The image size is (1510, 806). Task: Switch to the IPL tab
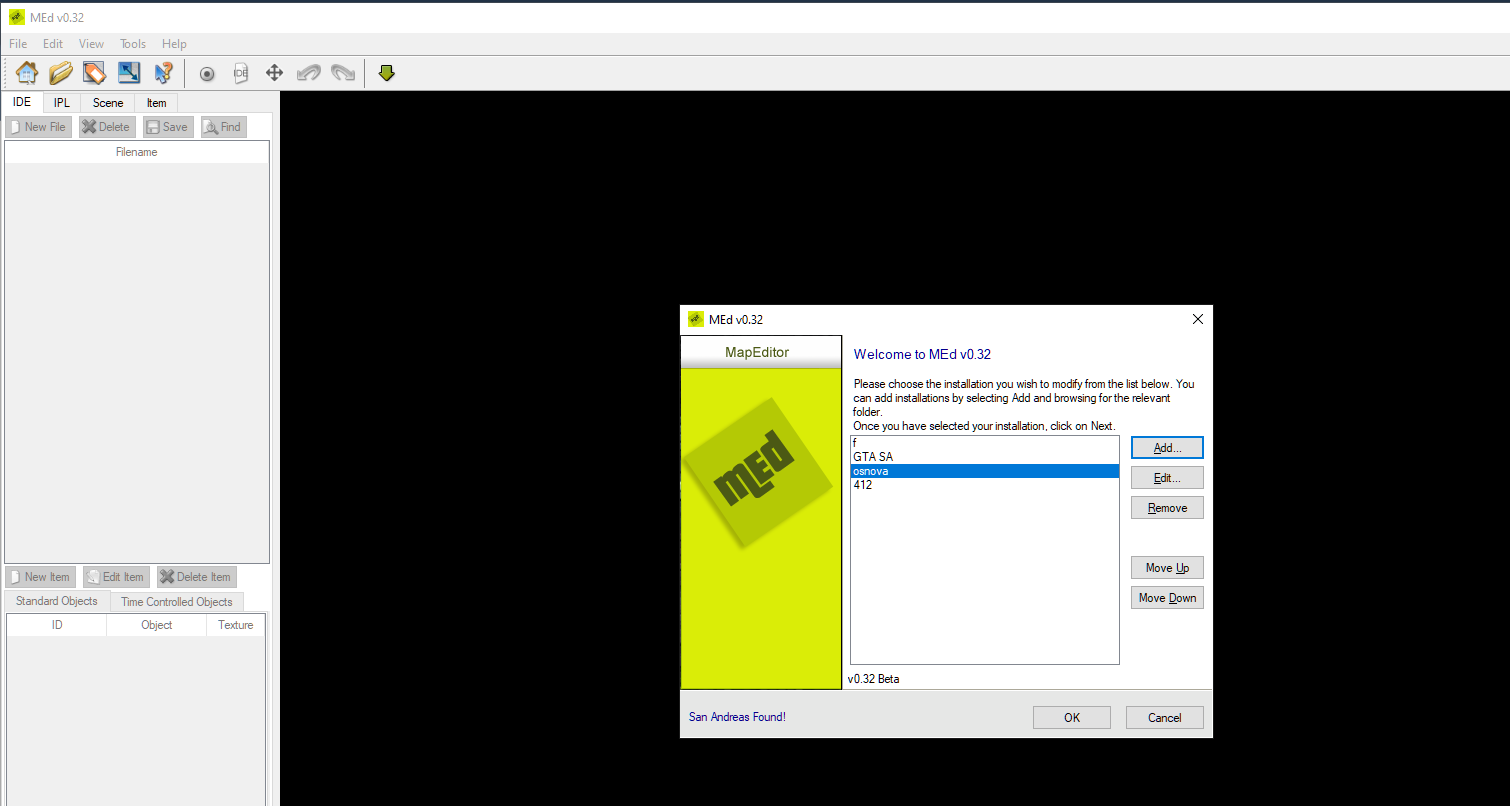pyautogui.click(x=62, y=103)
